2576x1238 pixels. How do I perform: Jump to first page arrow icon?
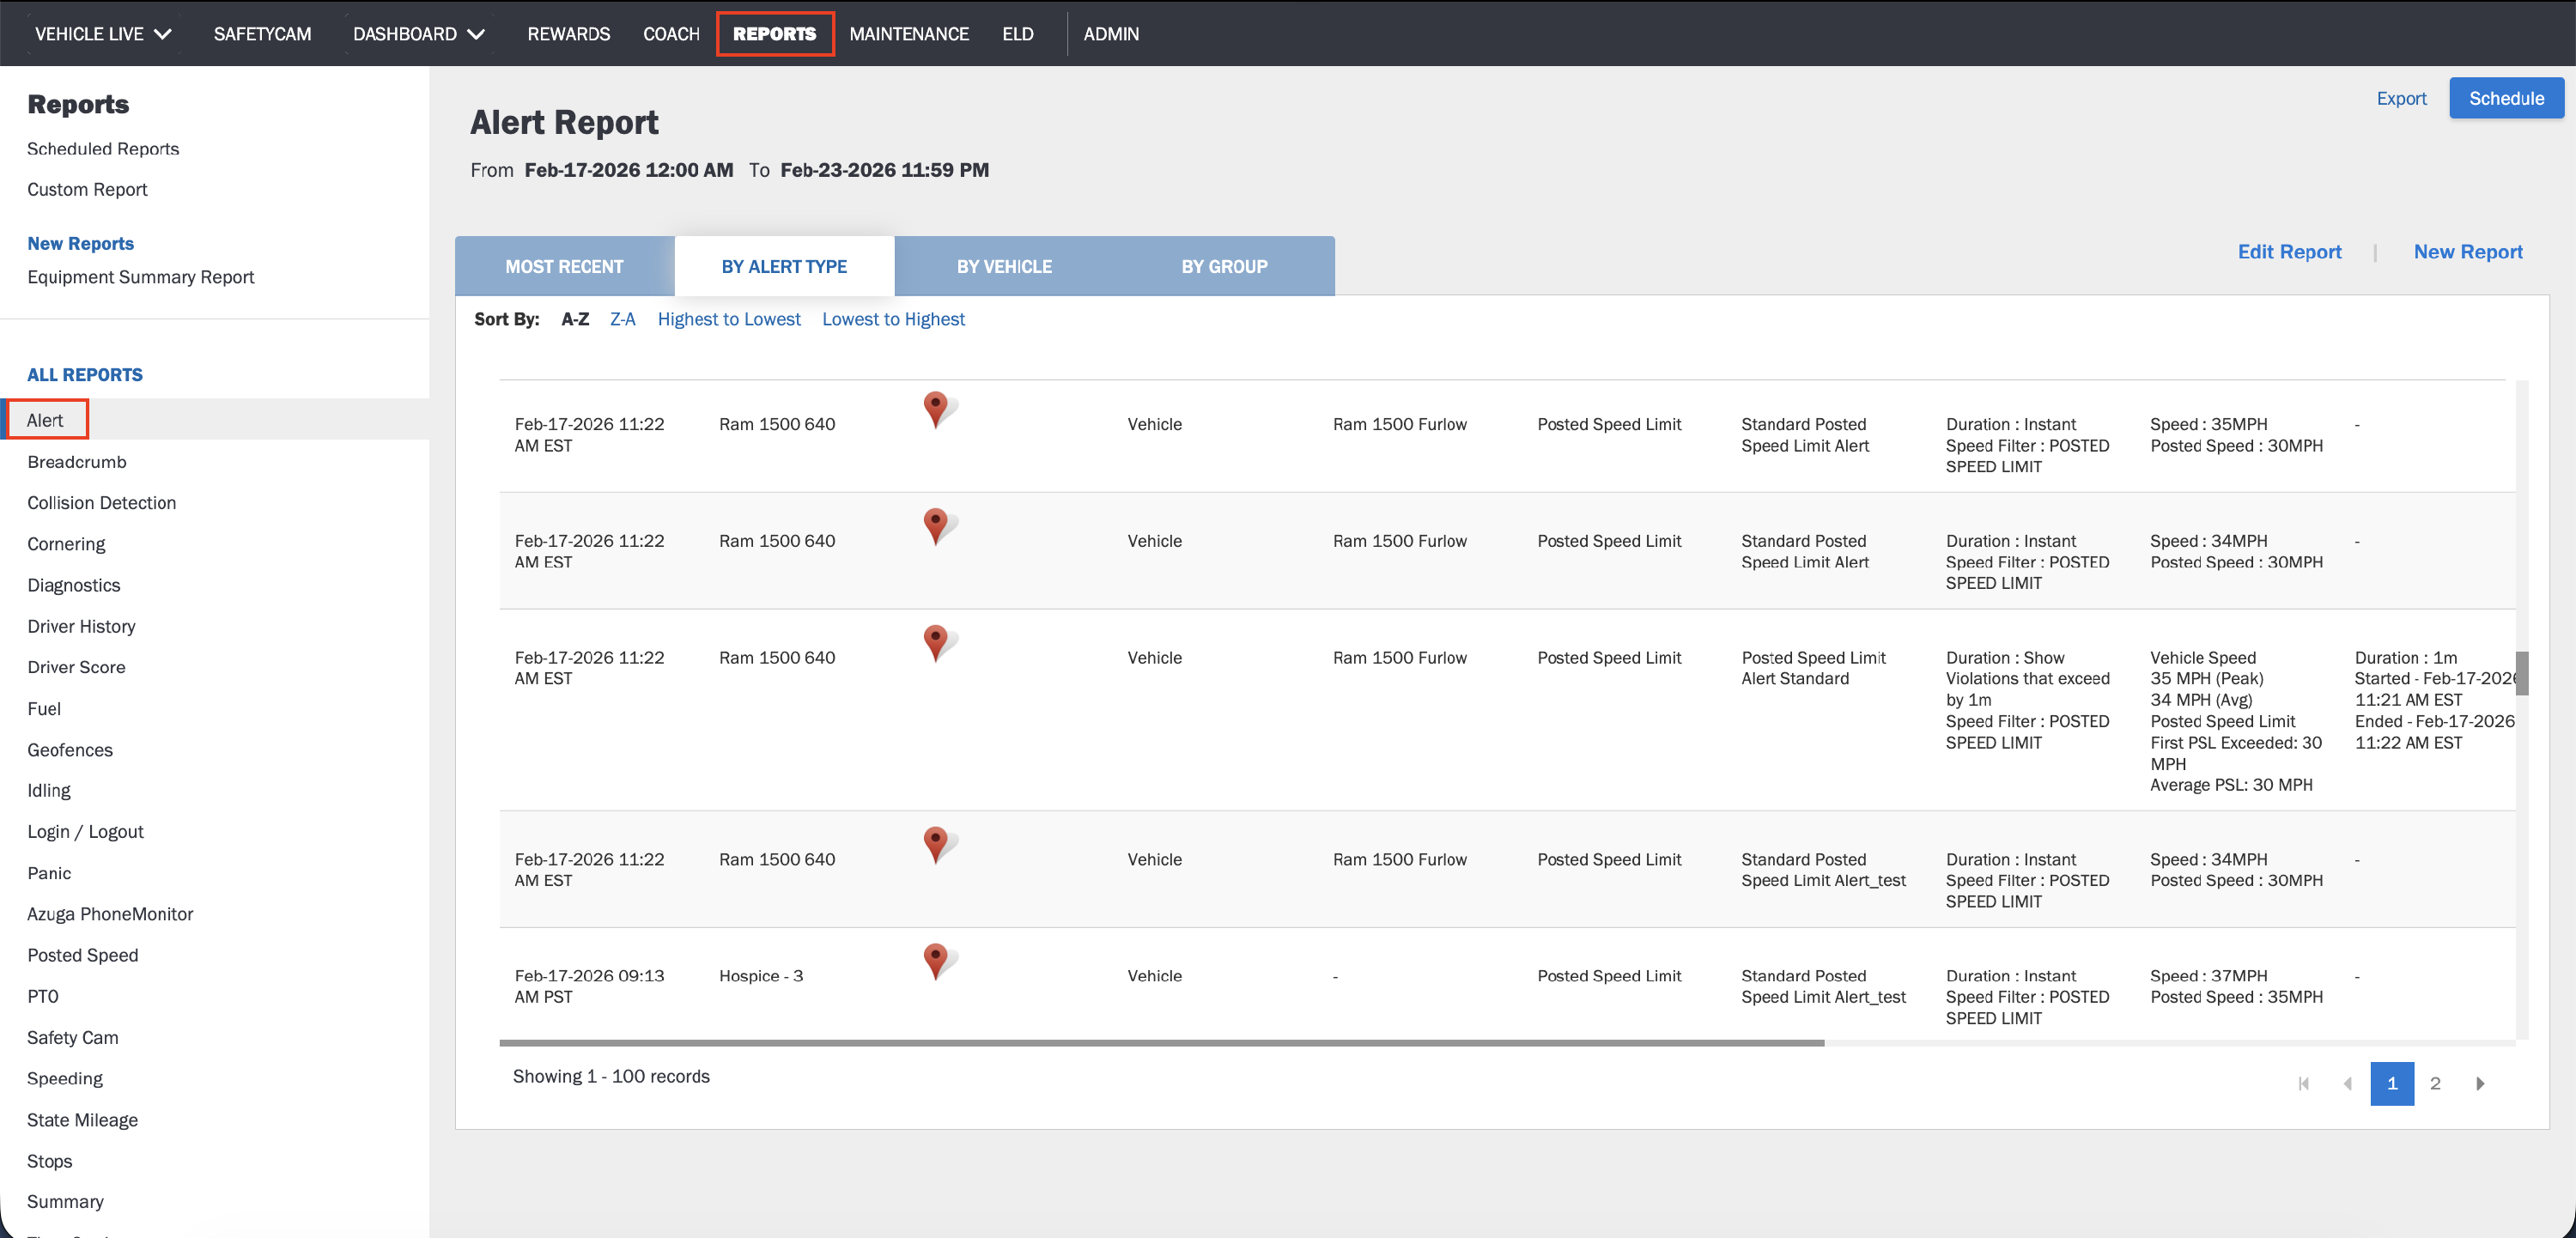tap(2303, 1083)
